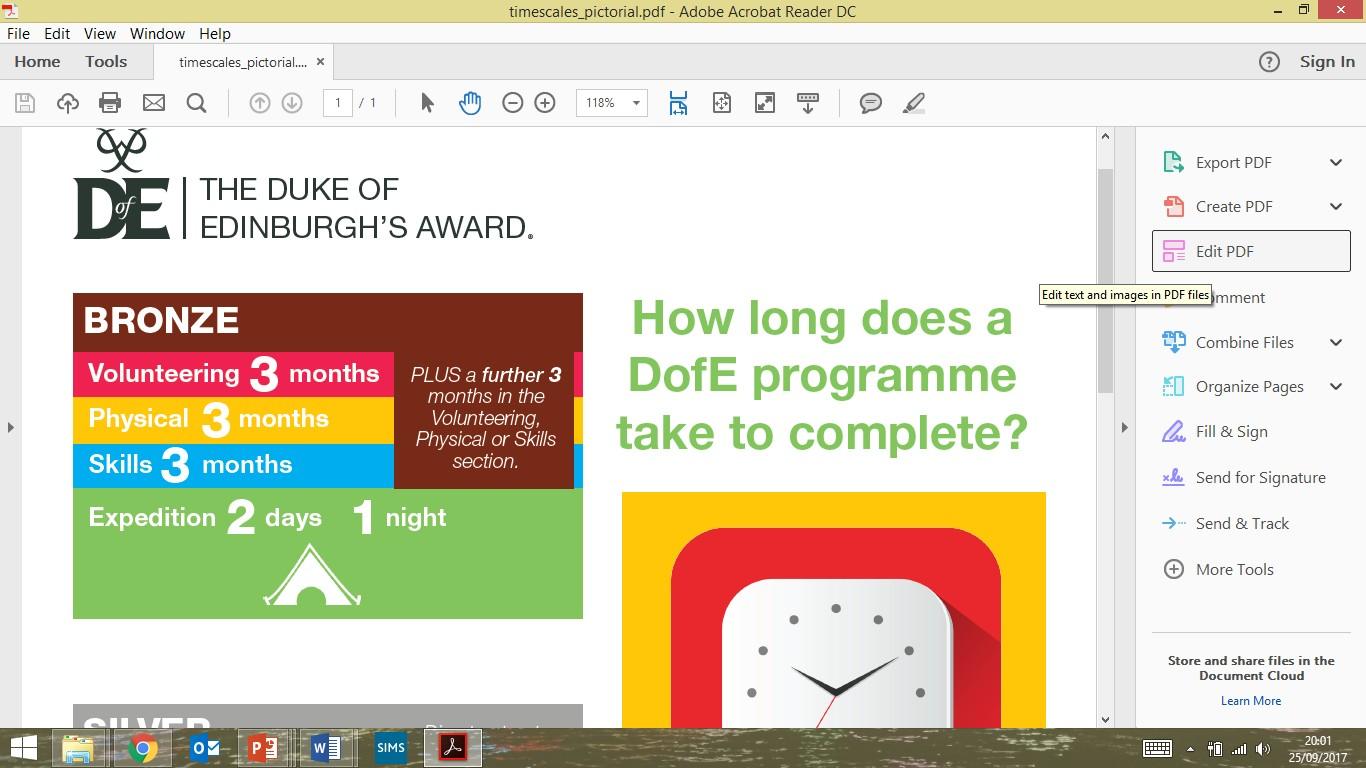
Task: Expand the Export PDF options
Action: click(x=1336, y=162)
